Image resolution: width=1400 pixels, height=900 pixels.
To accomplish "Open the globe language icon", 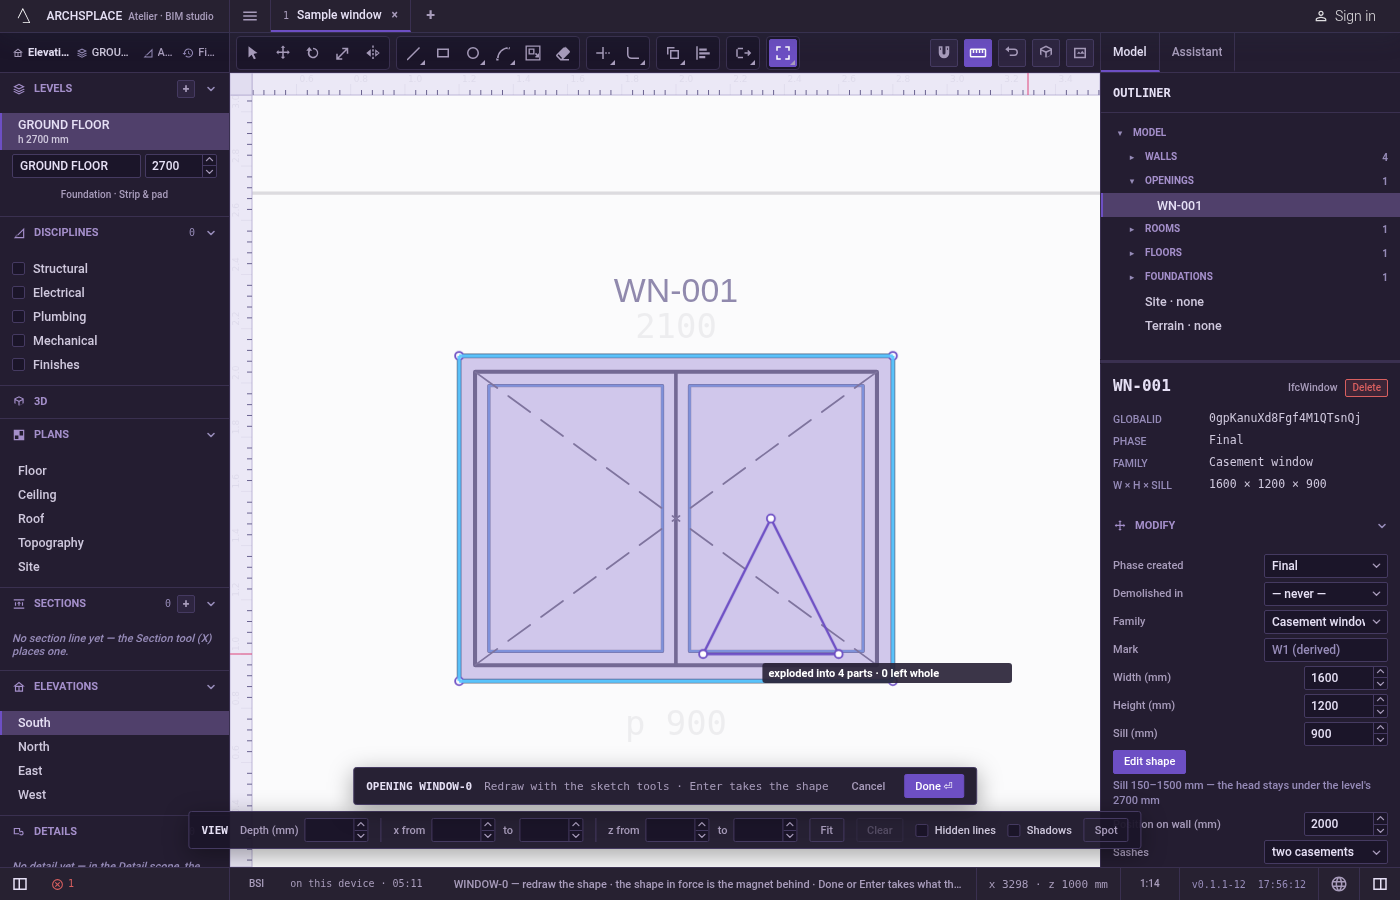I will [1339, 884].
